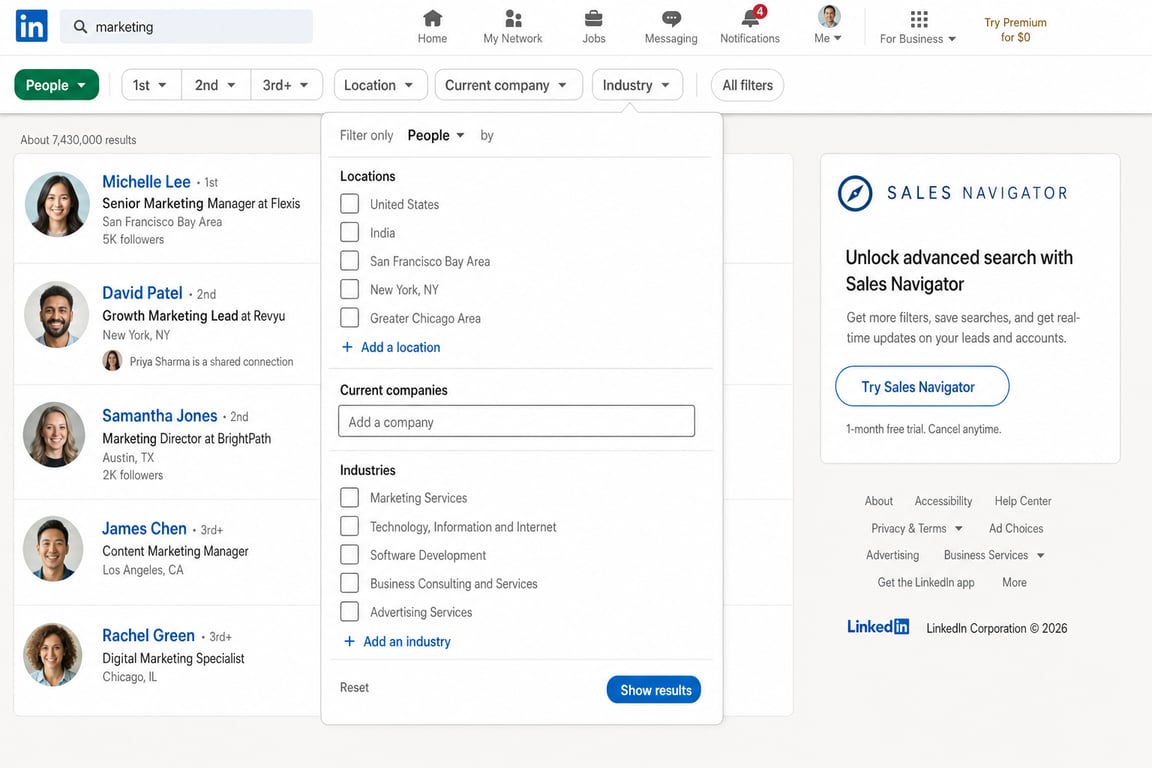Viewport: 1152px width, 768px height.
Task: Expand the Privacy & Terms footer menu
Action: pyautogui.click(x=917, y=528)
